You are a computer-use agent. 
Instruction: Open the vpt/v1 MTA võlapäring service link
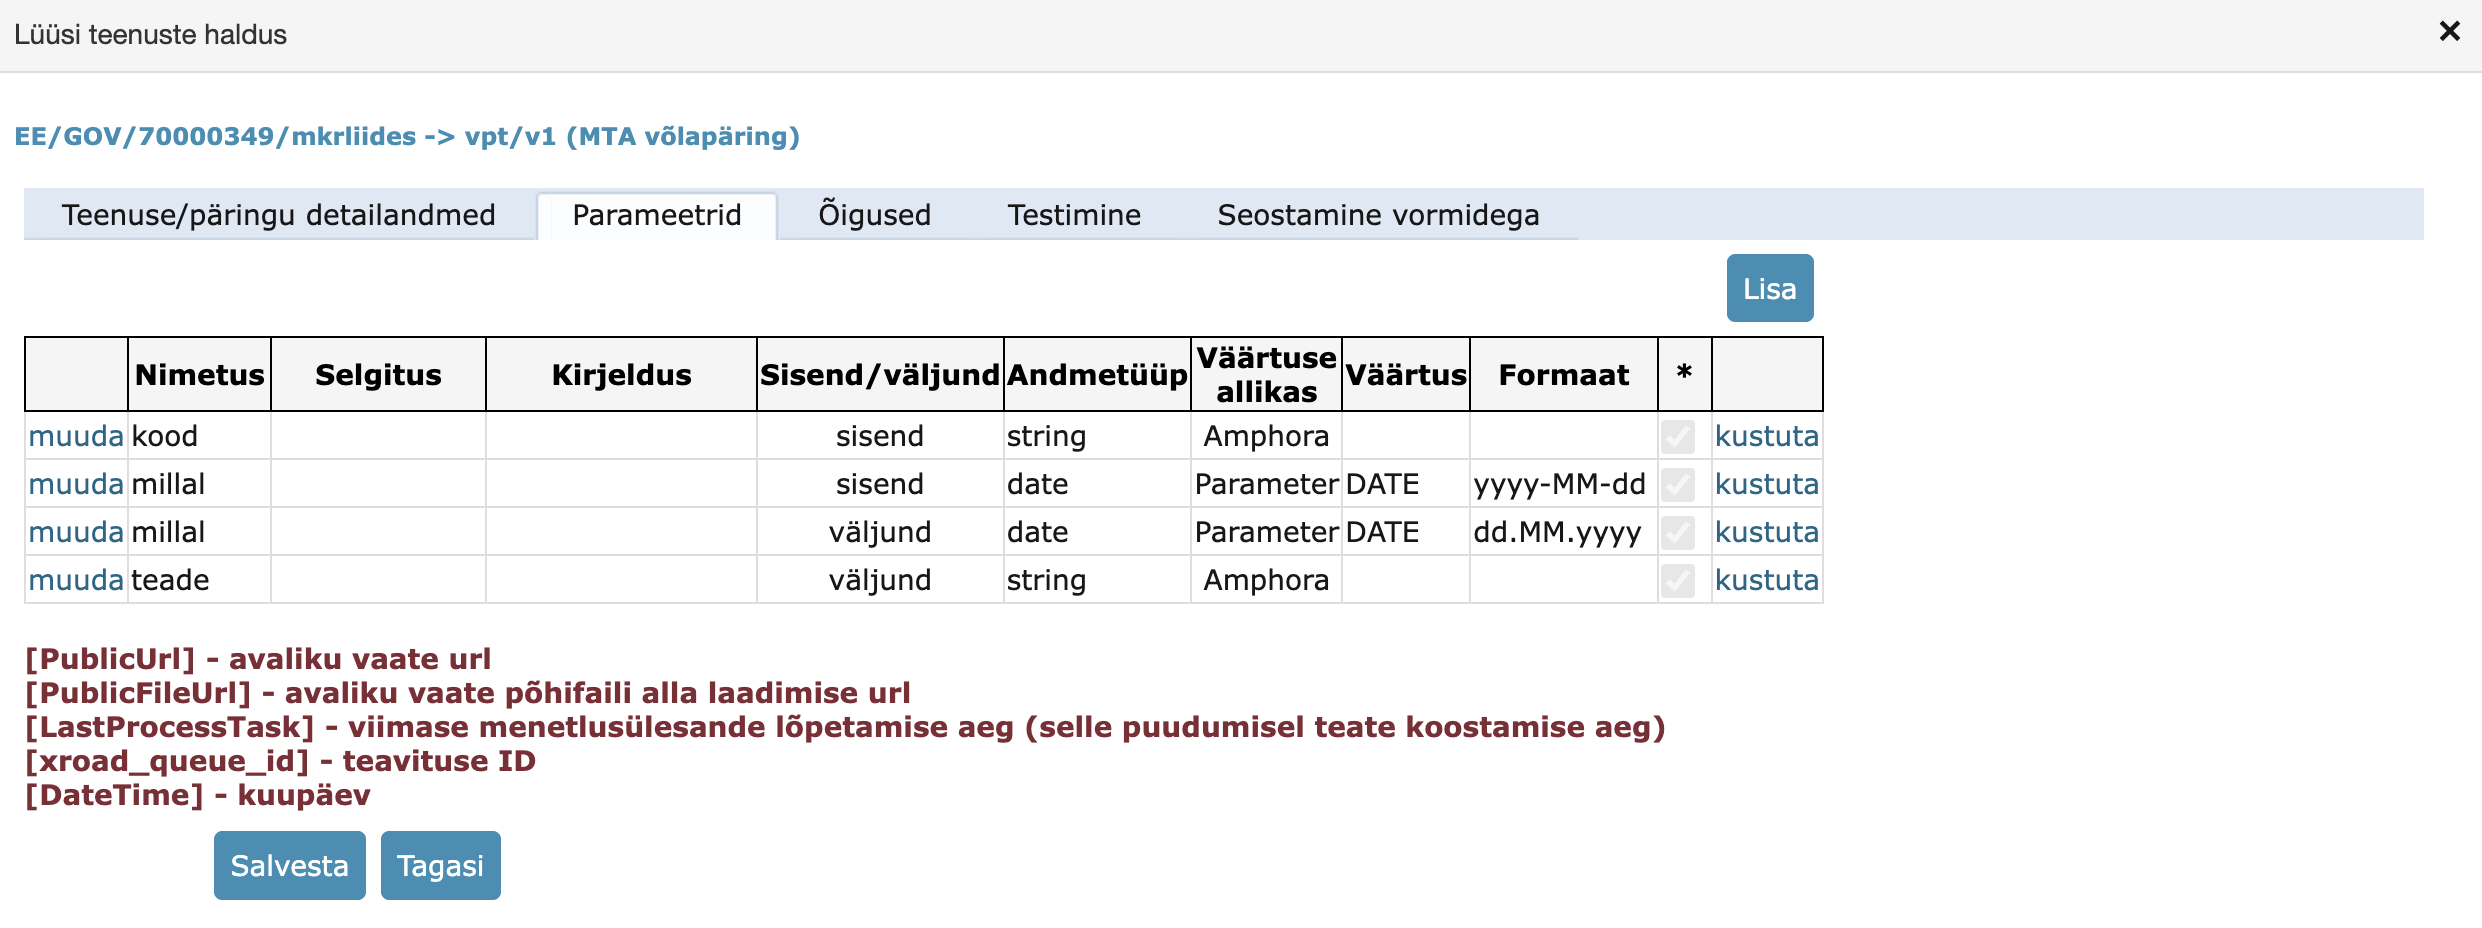pyautogui.click(x=407, y=137)
